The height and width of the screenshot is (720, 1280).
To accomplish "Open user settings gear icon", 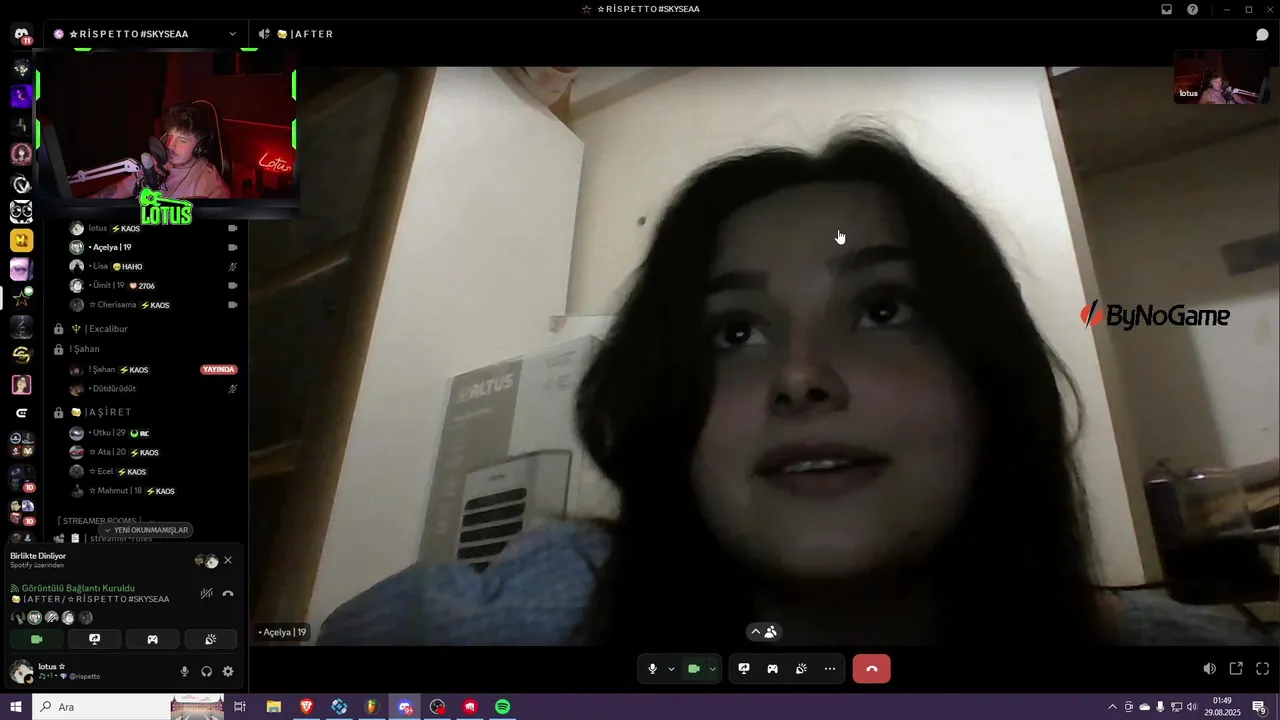I will [228, 672].
